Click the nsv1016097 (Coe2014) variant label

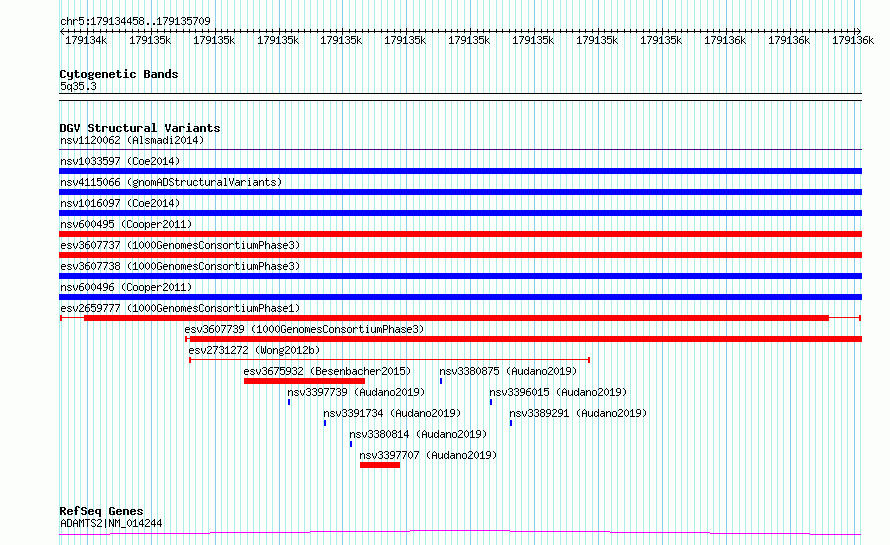coord(120,203)
